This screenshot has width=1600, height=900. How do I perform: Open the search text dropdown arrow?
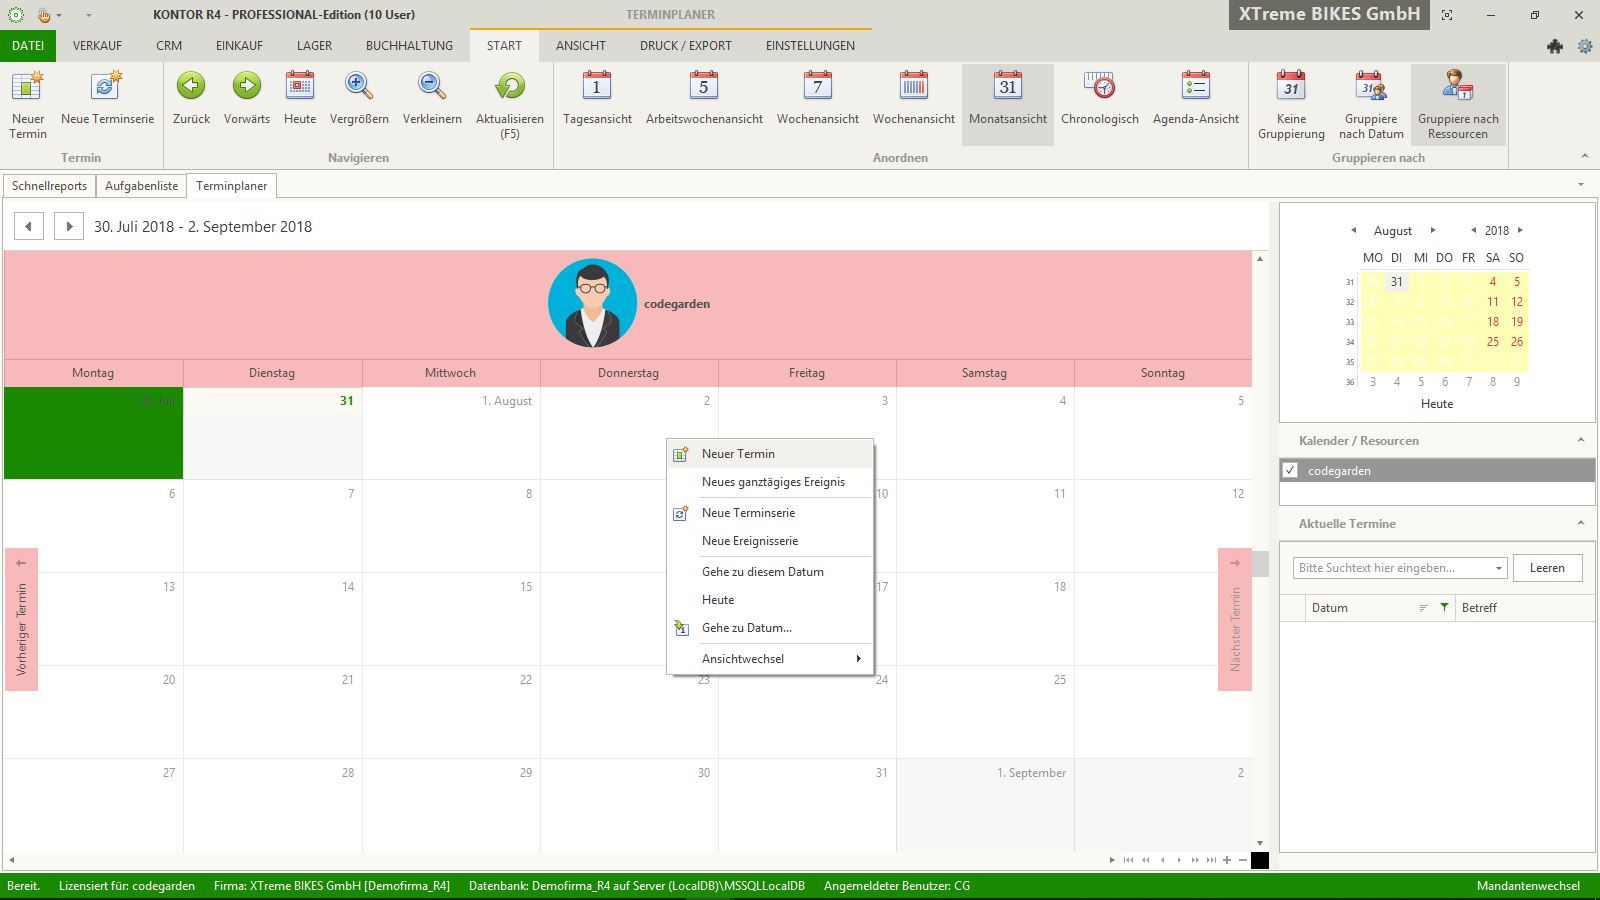(1498, 568)
